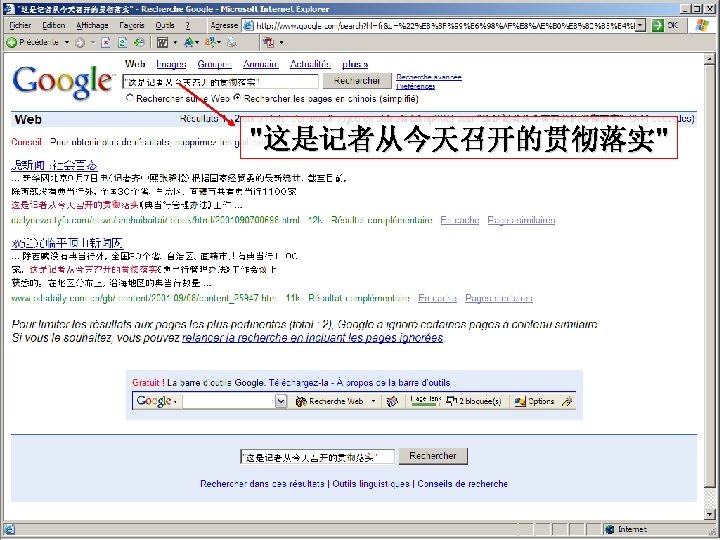Click the Stop loading icon with red X
The height and width of the screenshot is (540, 720).
click(x=106, y=43)
